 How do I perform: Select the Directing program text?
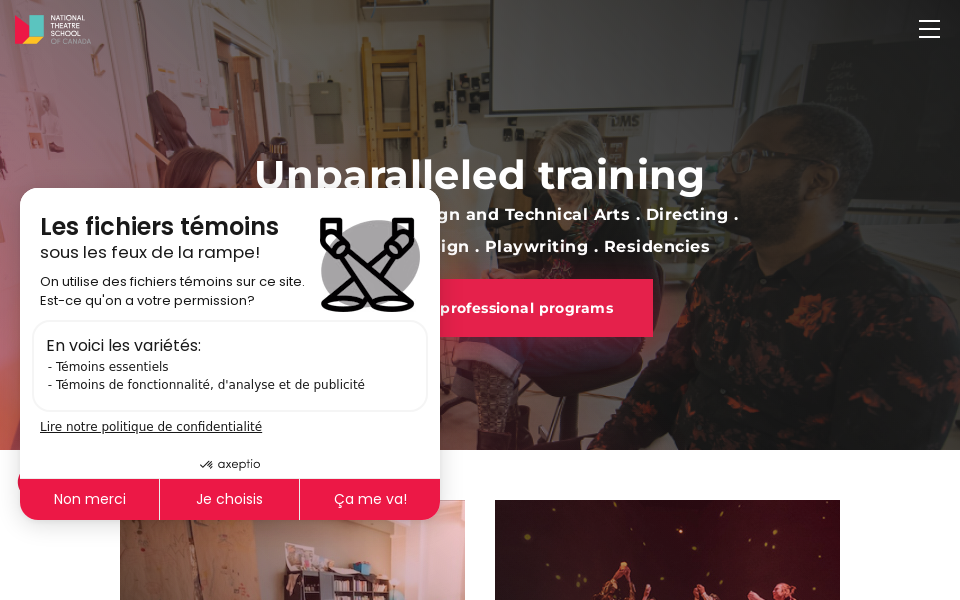point(687,215)
